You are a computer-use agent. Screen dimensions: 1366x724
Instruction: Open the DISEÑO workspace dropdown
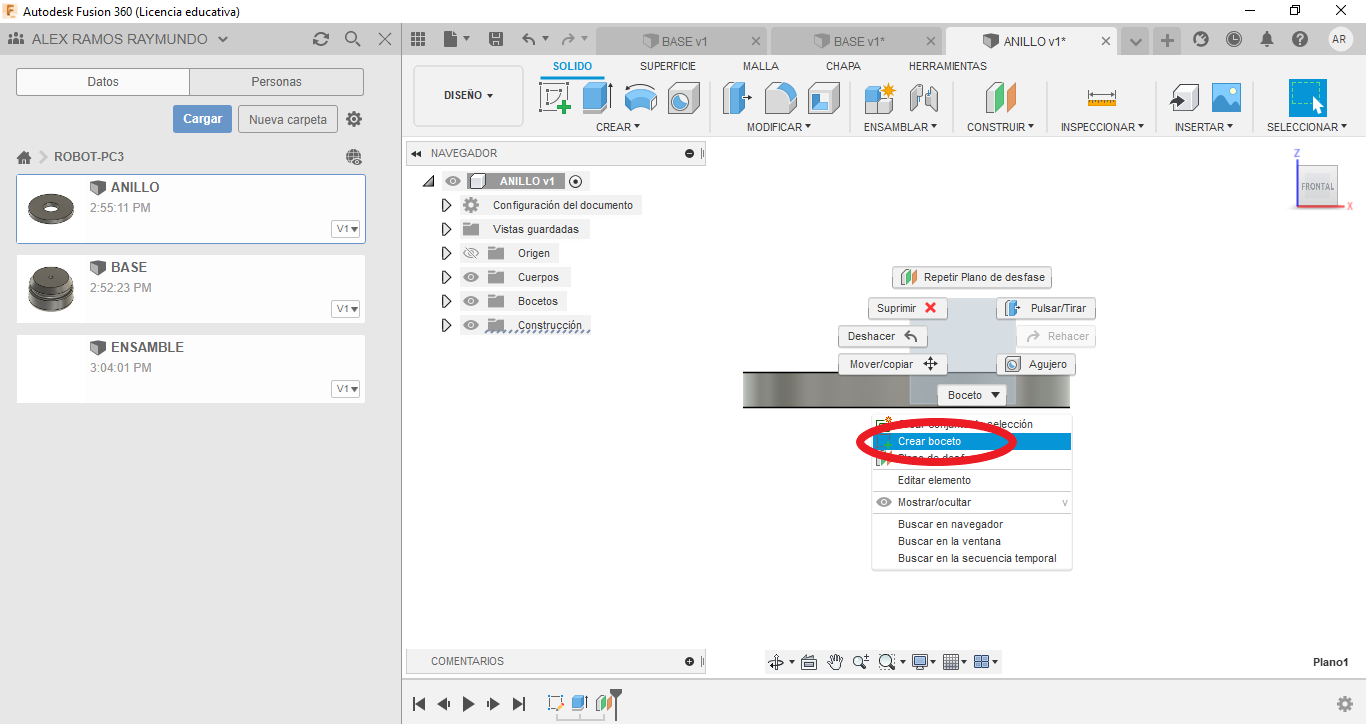[468, 96]
